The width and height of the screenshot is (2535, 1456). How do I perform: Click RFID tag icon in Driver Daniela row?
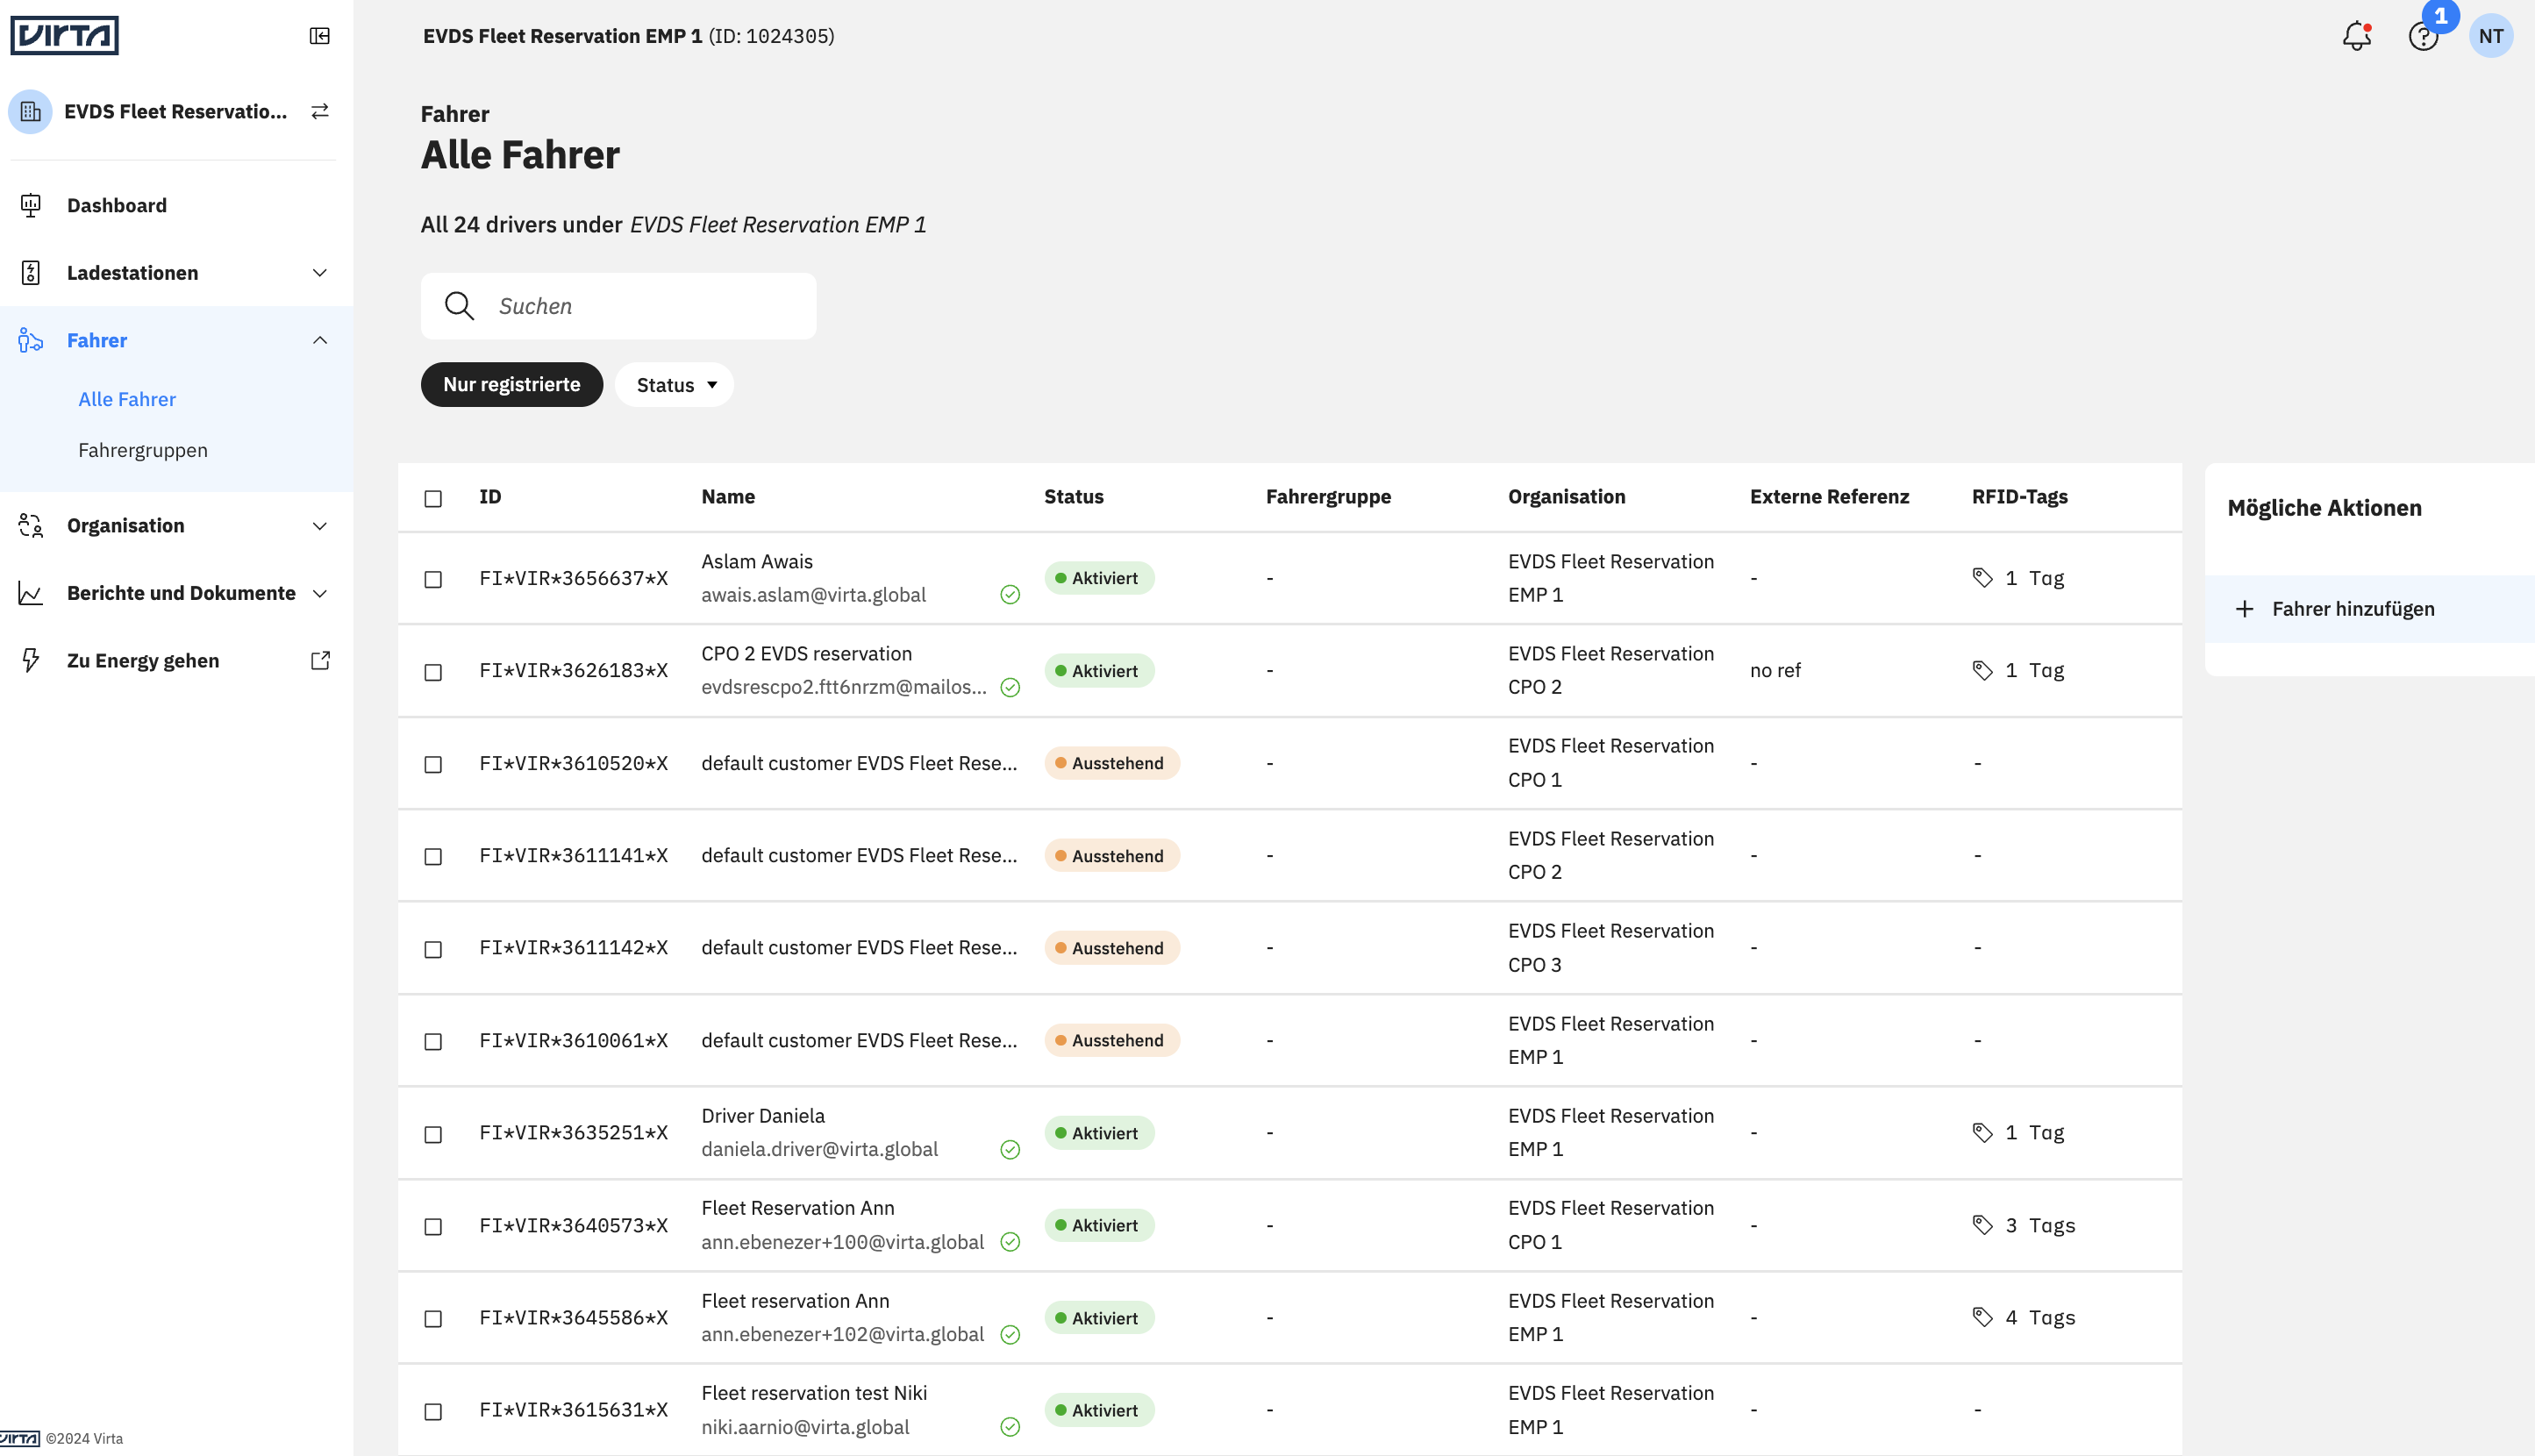coord(1983,1132)
